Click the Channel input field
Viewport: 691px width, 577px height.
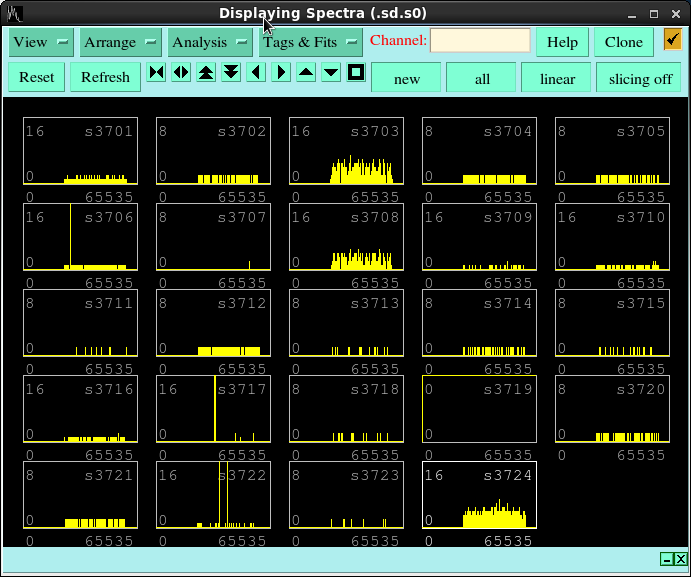point(480,41)
